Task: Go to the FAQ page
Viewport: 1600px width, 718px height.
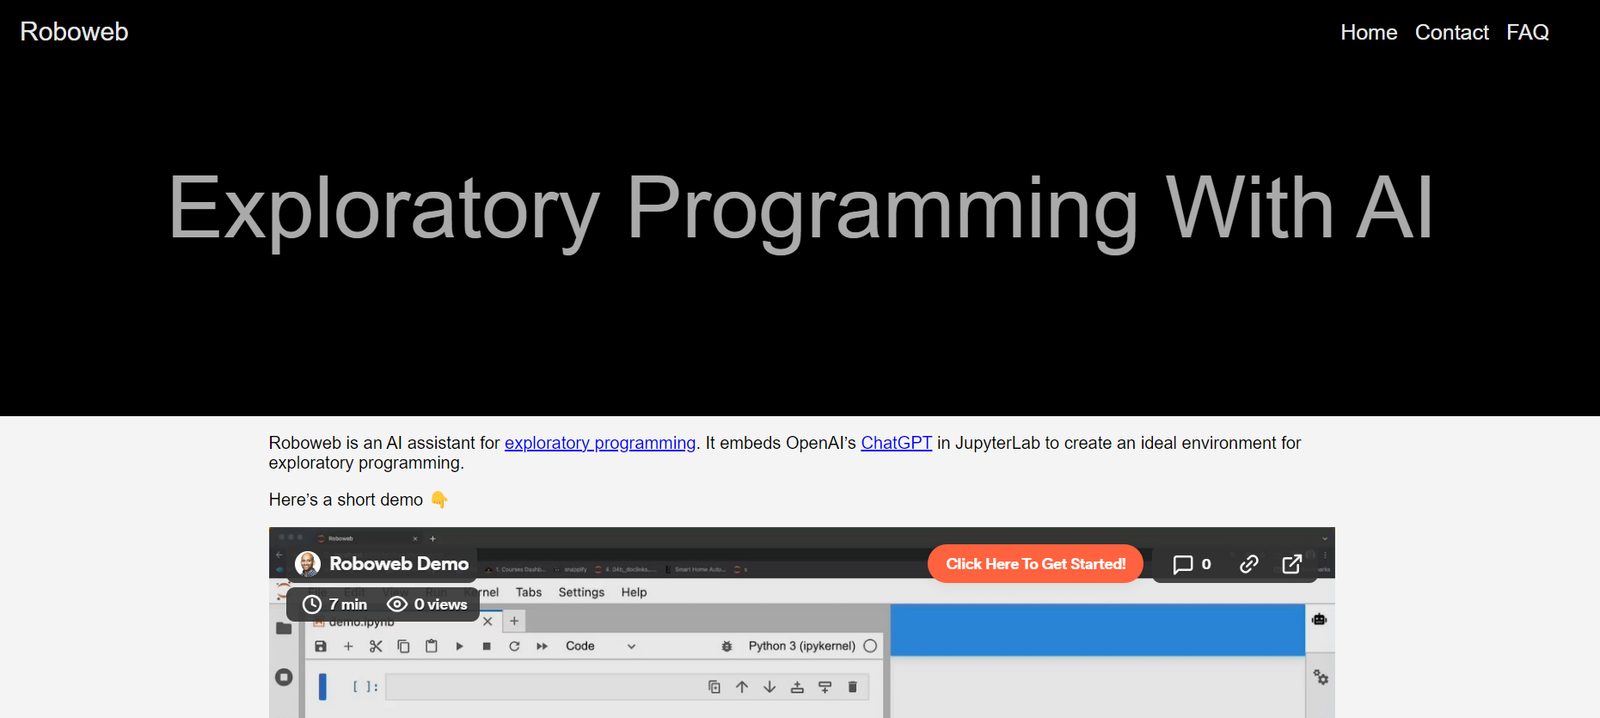Action: pos(1527,33)
